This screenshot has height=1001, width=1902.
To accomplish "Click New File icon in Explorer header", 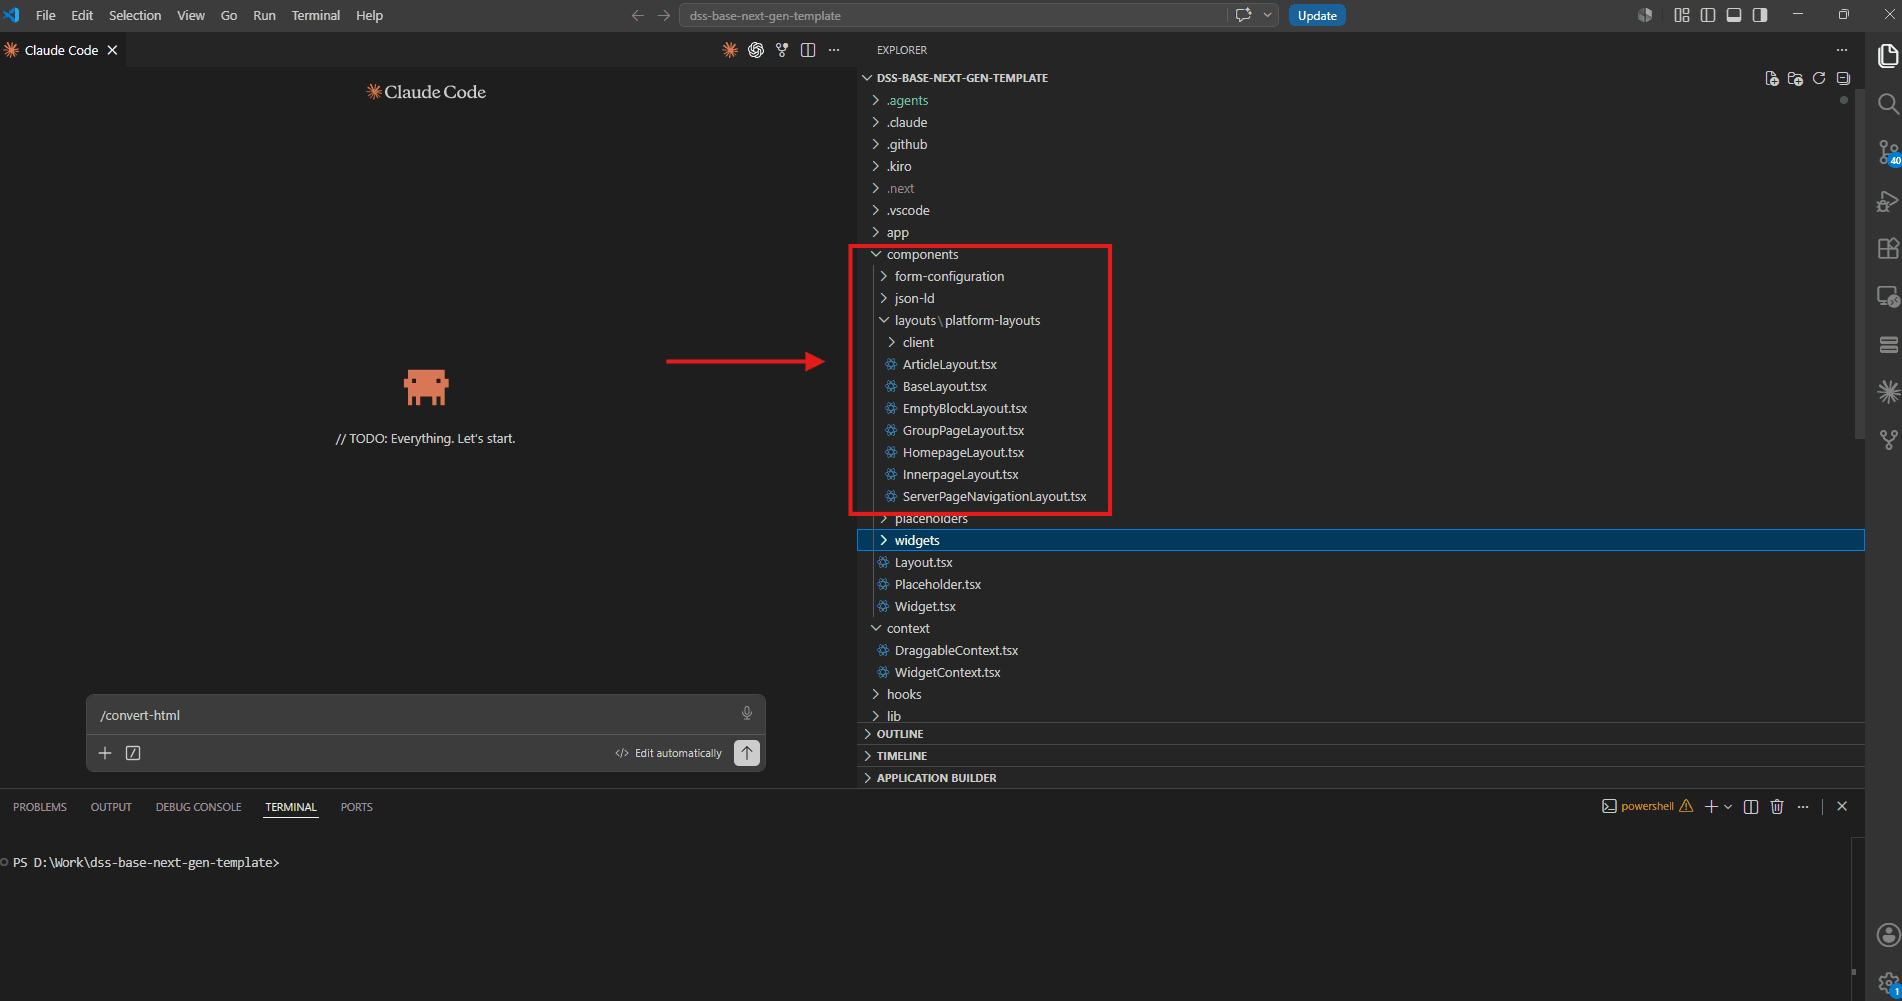I will pyautogui.click(x=1771, y=78).
